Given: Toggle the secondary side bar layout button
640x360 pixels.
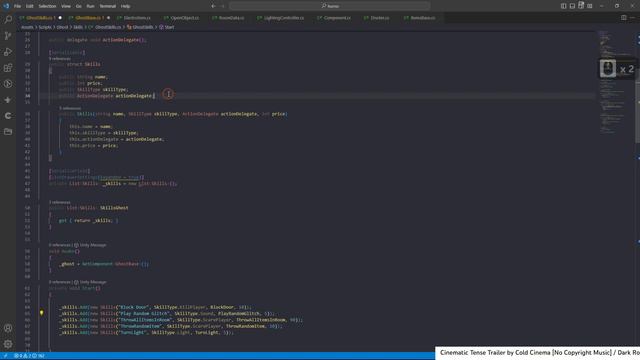Looking at the screenshot, I should click(581, 5).
